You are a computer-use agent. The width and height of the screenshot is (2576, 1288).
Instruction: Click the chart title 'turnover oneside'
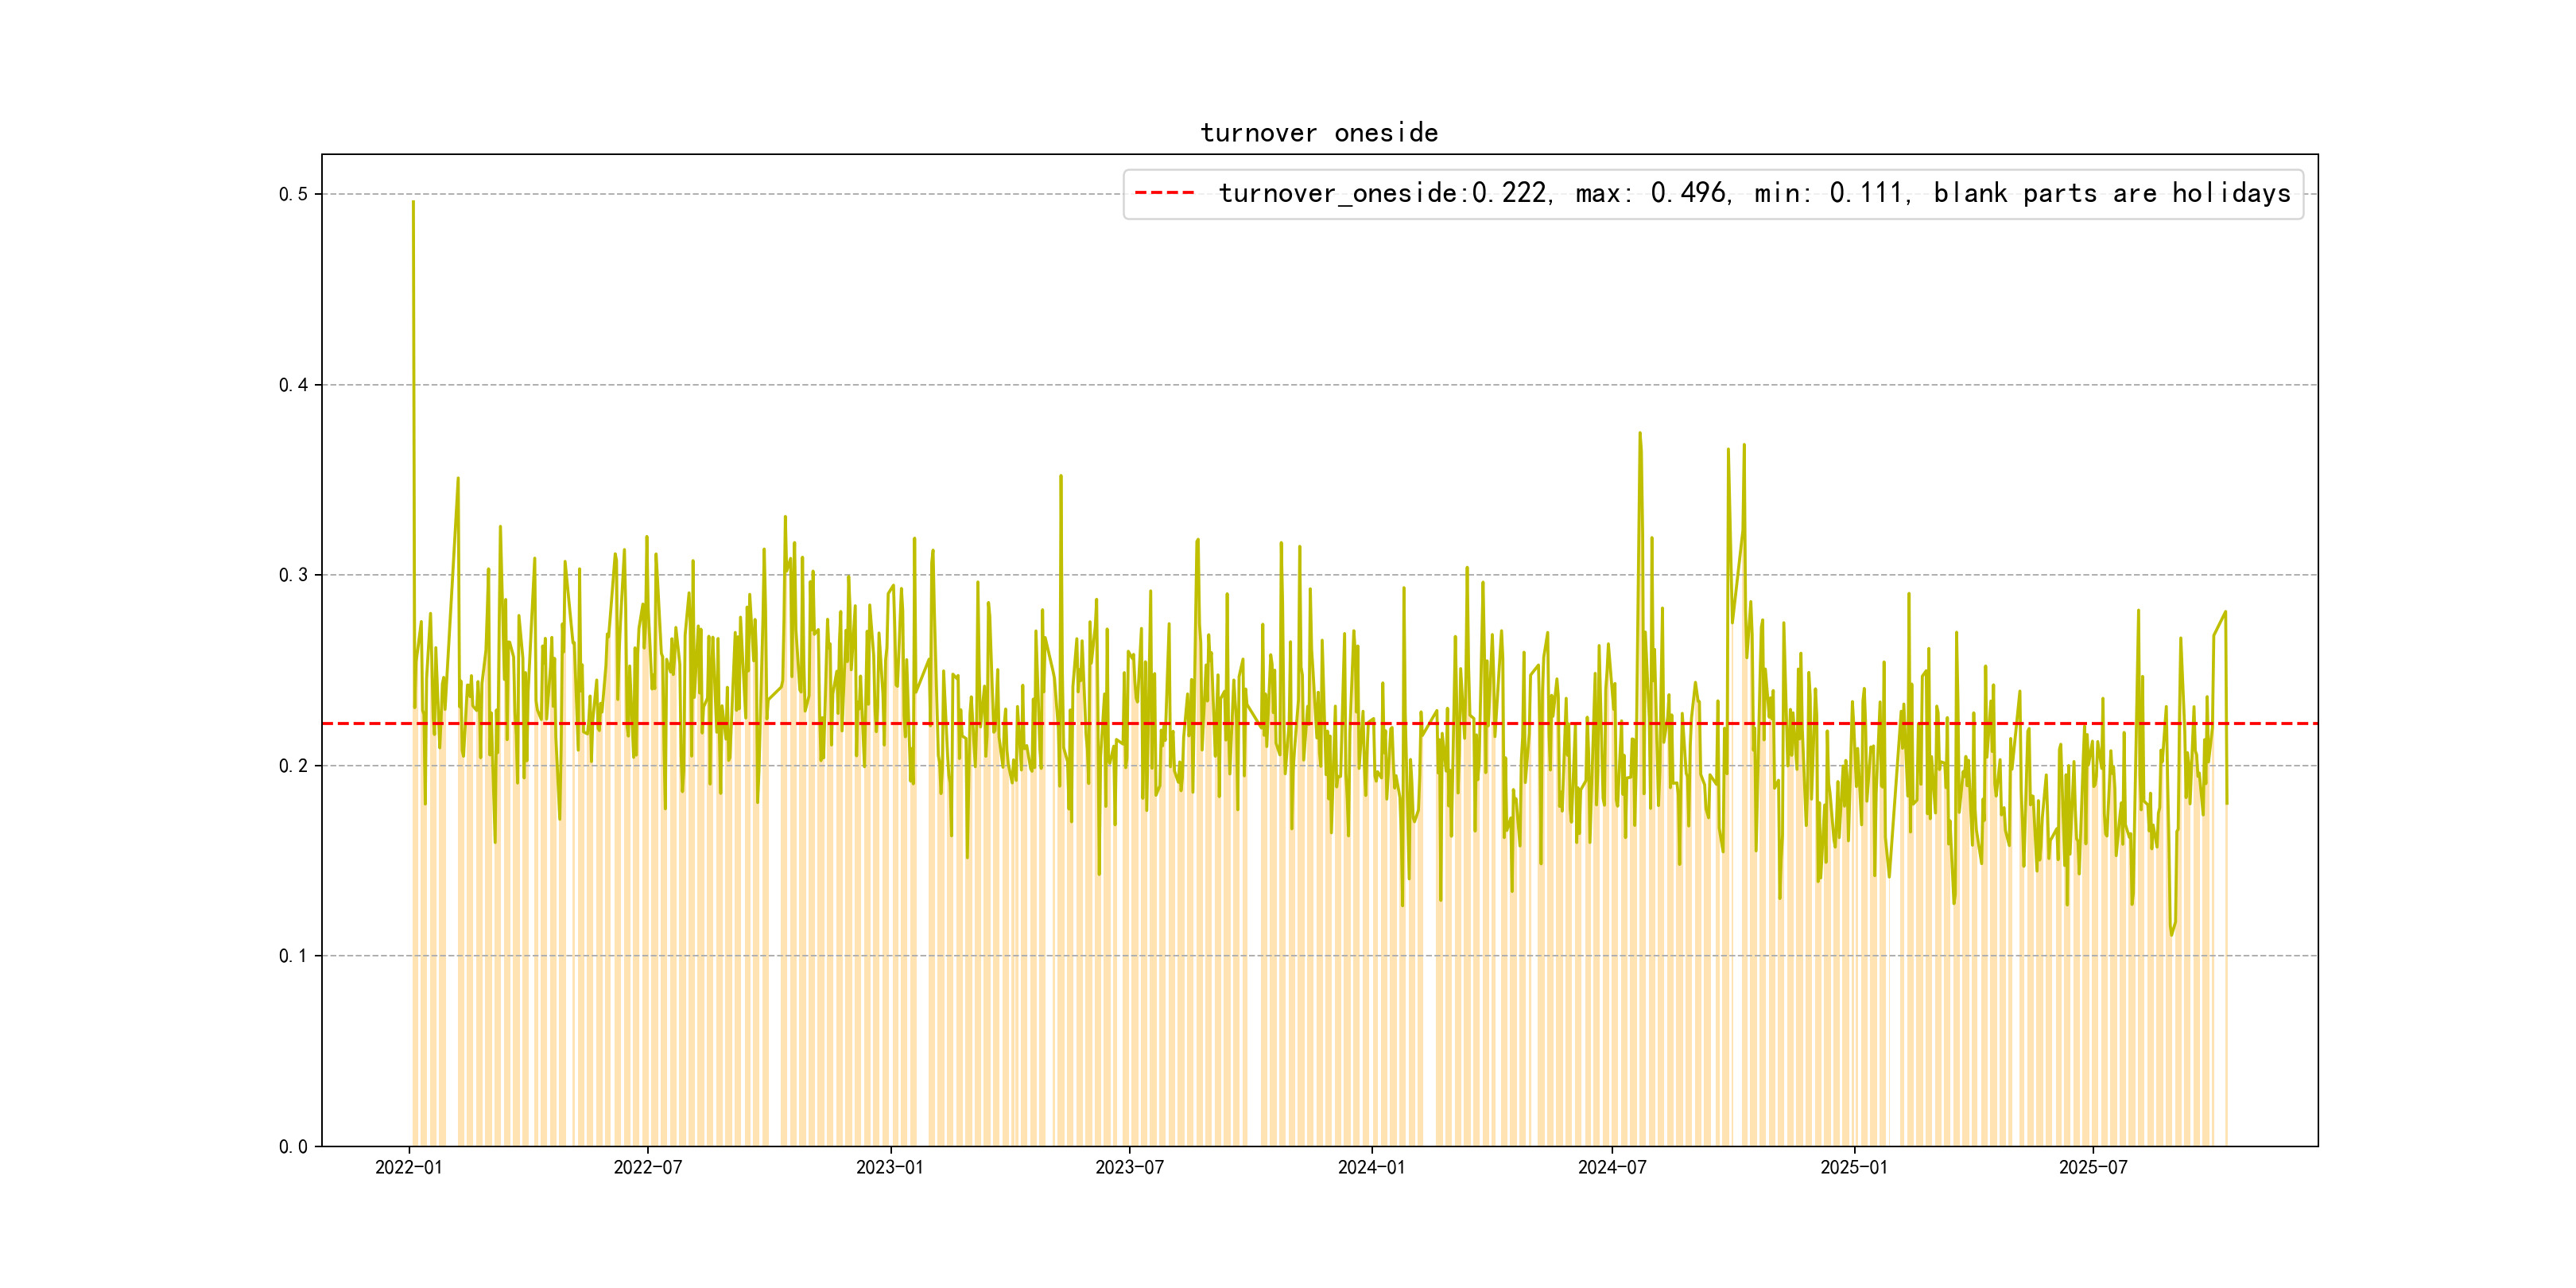pos(1318,133)
